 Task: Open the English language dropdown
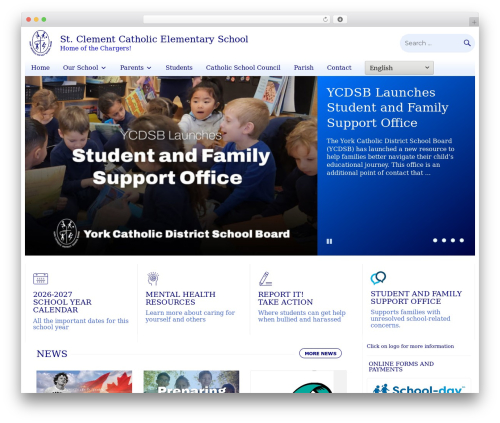399,68
